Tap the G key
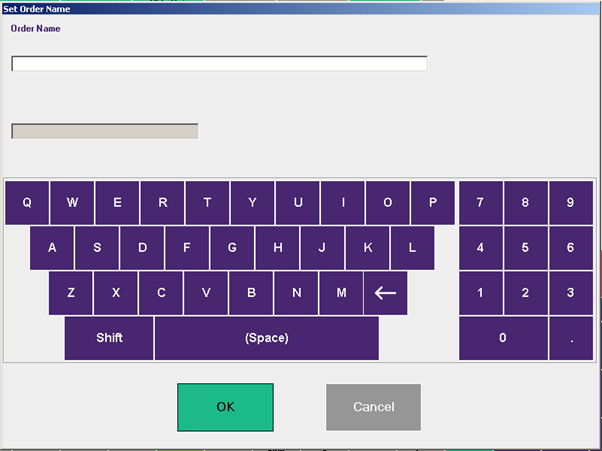 click(x=232, y=248)
